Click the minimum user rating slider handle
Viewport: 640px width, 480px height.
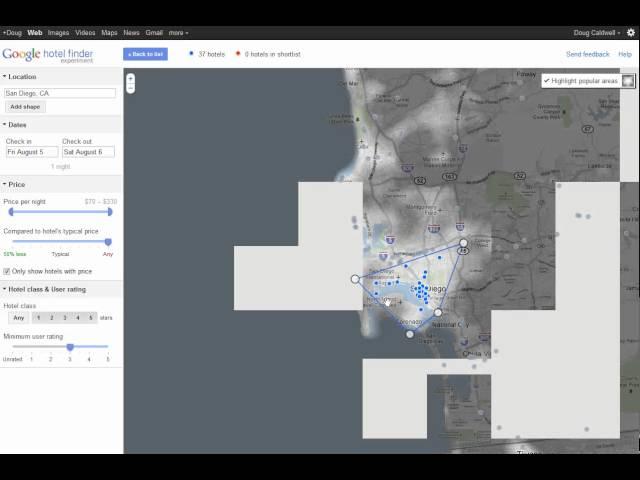(x=70, y=347)
